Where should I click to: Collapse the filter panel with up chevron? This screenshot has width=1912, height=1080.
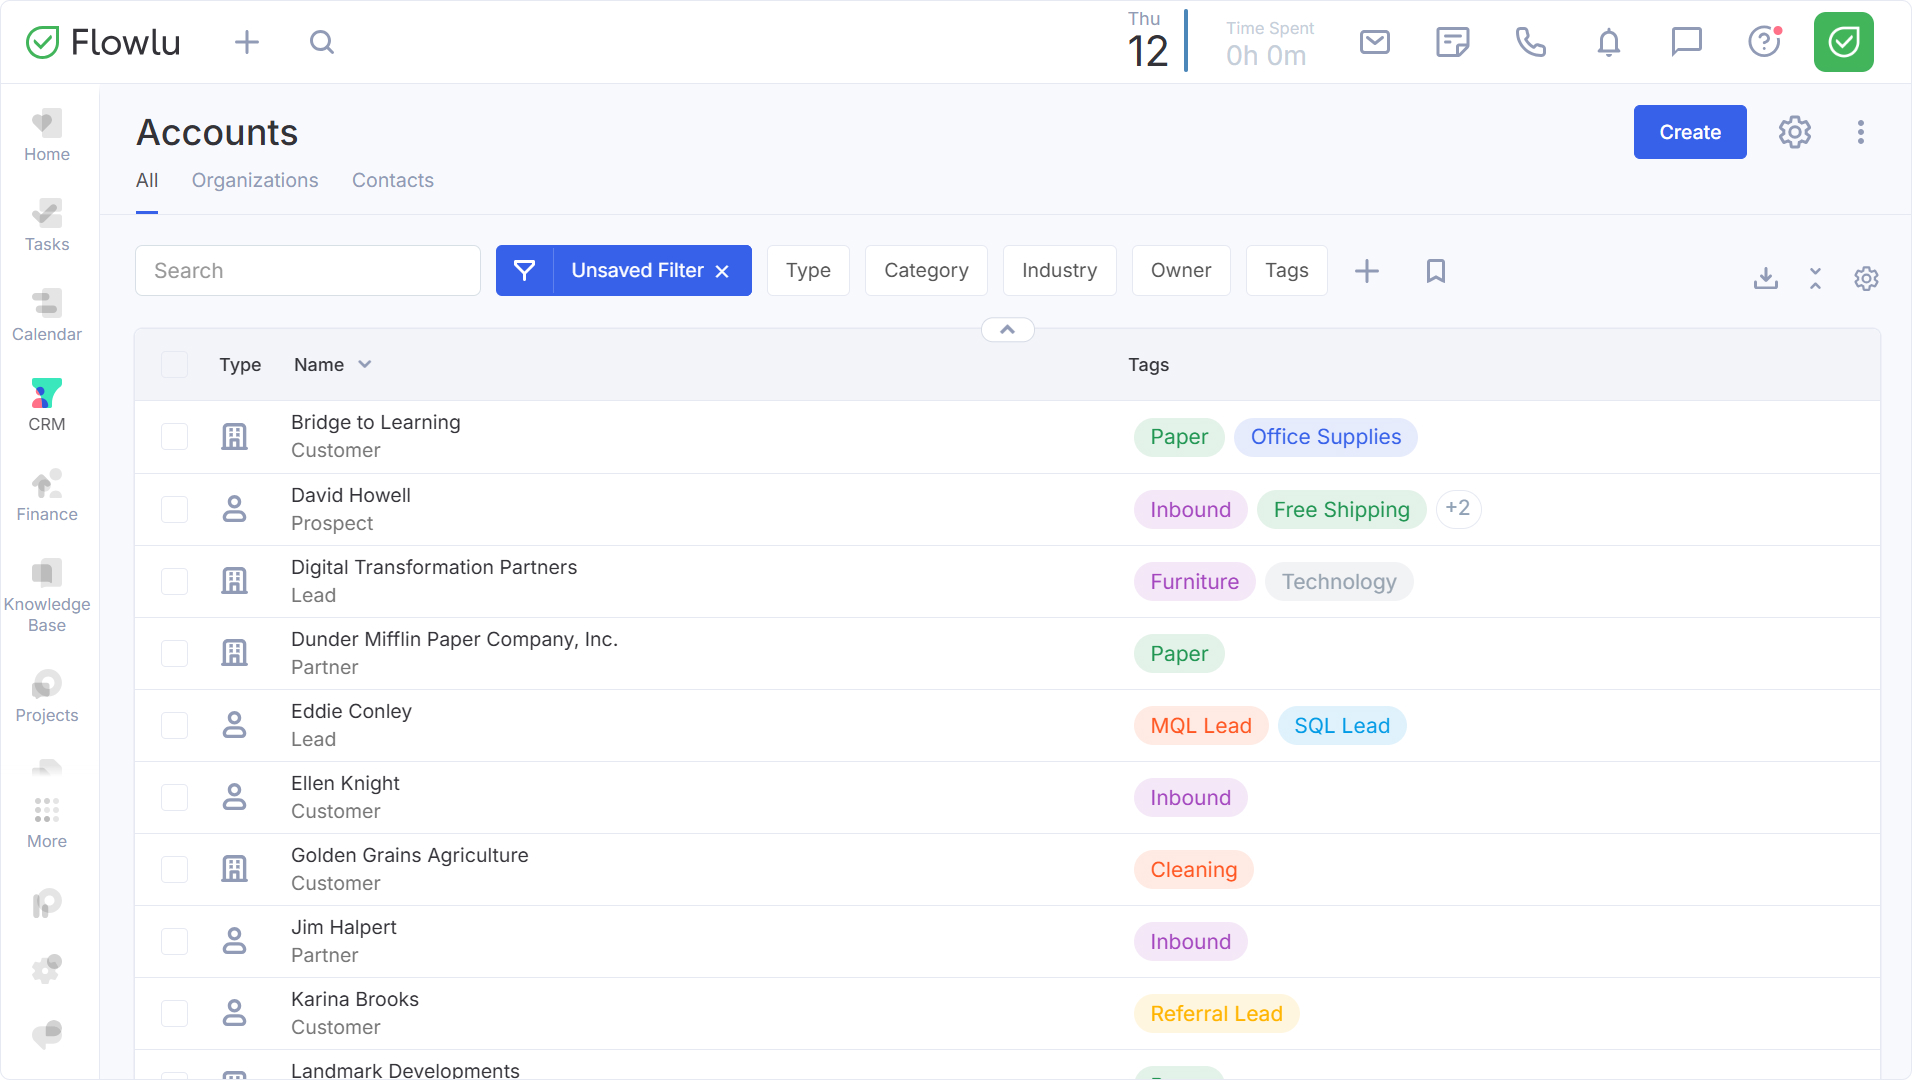tap(1007, 330)
